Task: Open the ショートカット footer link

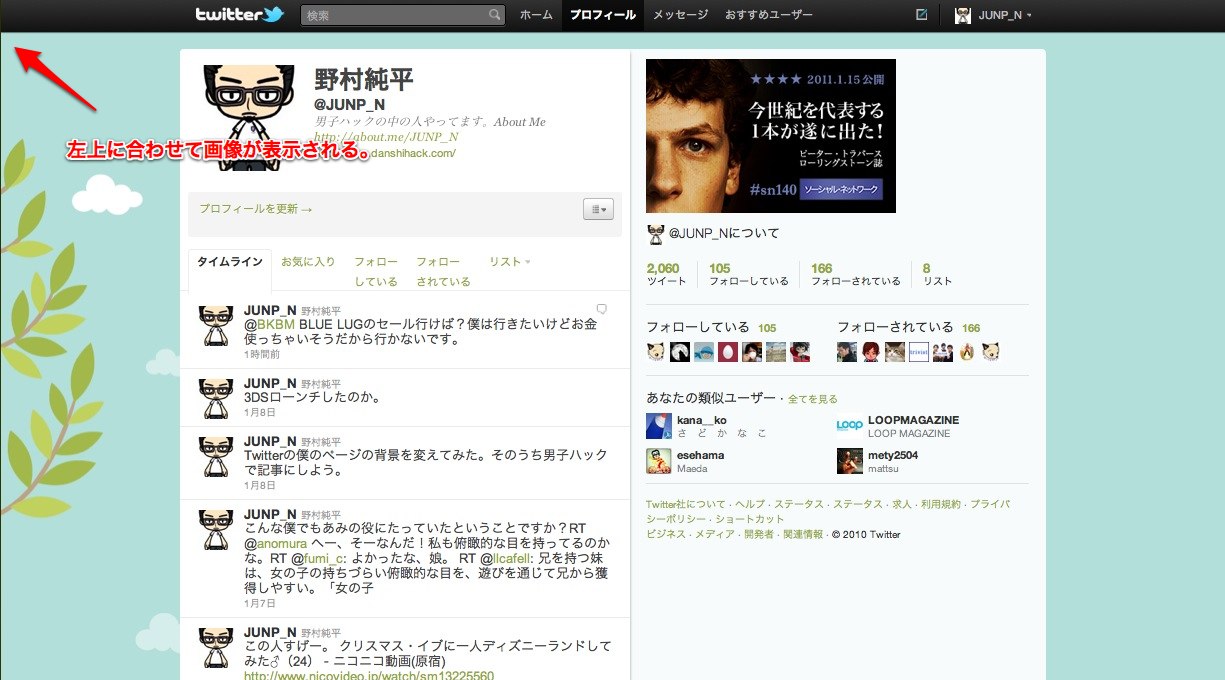Action: (x=750, y=519)
